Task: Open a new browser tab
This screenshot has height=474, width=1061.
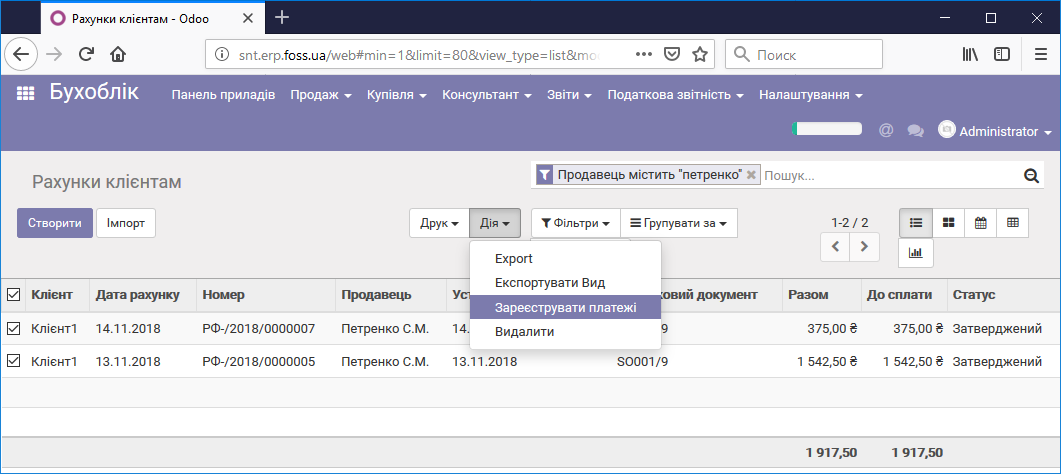Action: tap(282, 18)
